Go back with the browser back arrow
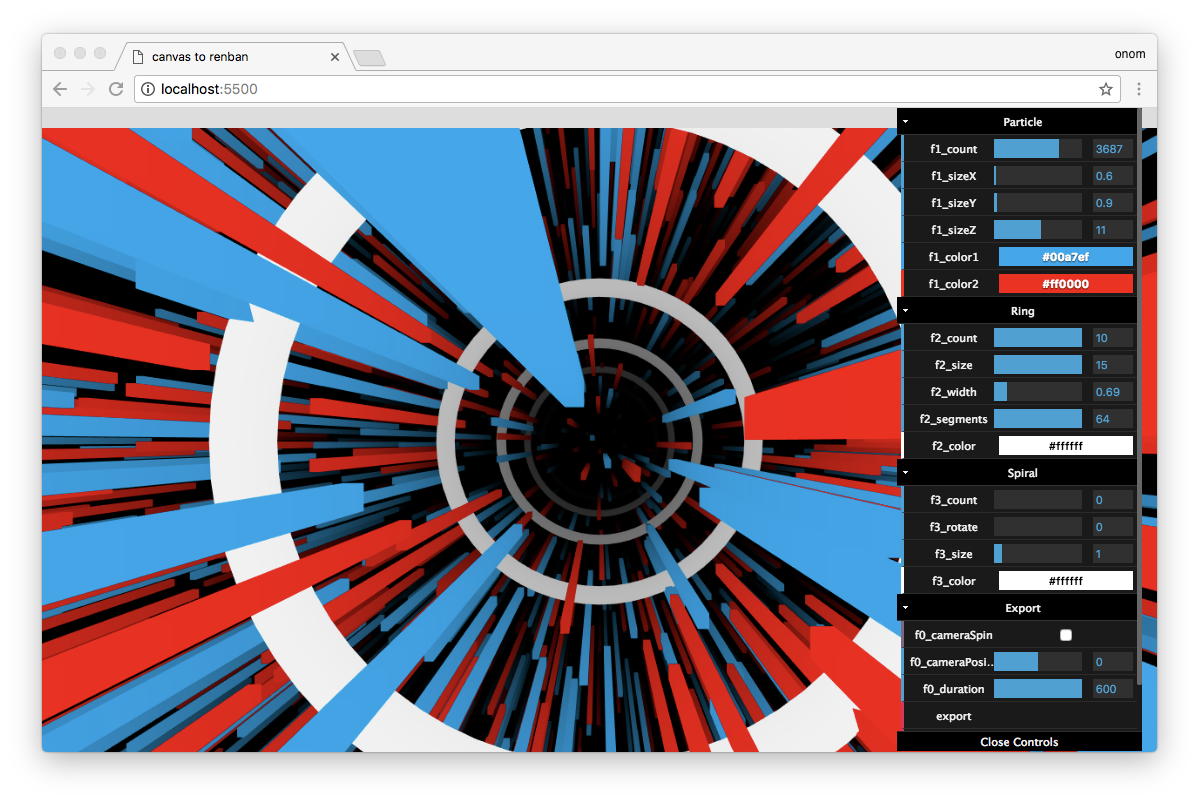 pyautogui.click(x=60, y=89)
